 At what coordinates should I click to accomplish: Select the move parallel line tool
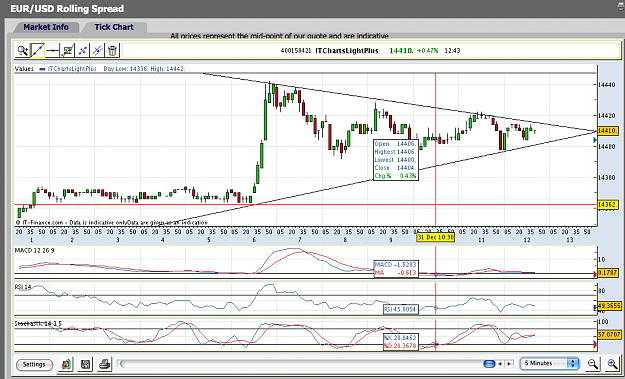pyautogui.click(x=98, y=50)
